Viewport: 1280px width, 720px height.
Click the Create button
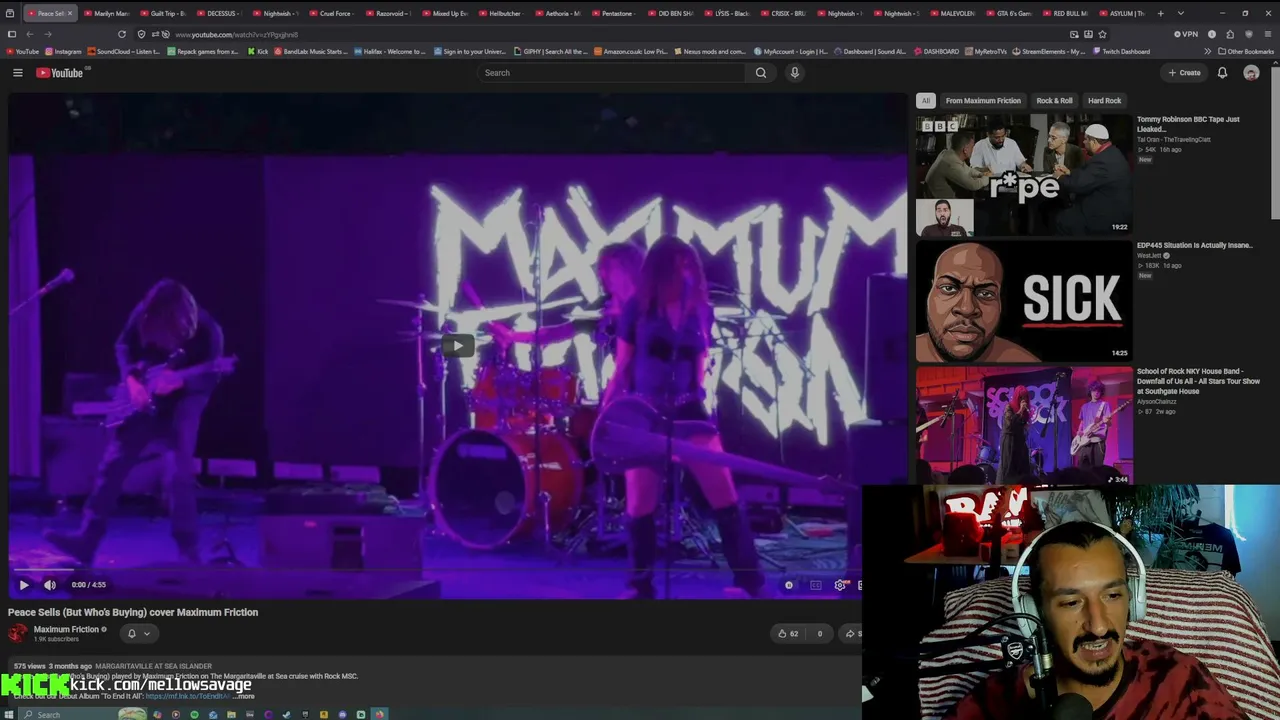click(1185, 73)
